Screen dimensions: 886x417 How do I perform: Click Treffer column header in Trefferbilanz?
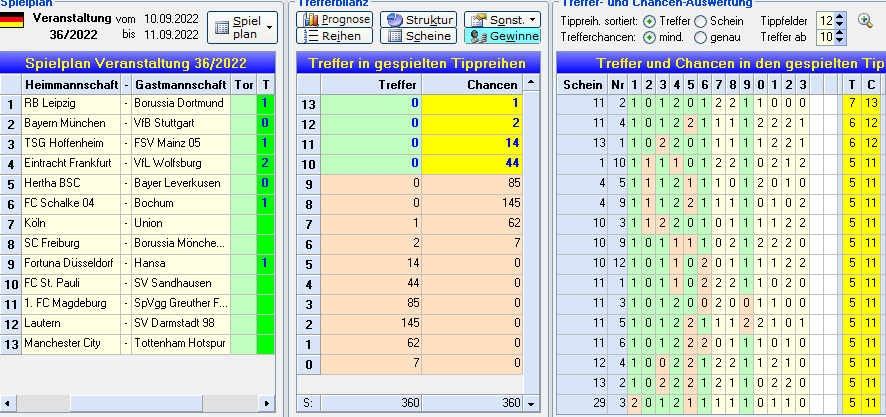(371, 85)
